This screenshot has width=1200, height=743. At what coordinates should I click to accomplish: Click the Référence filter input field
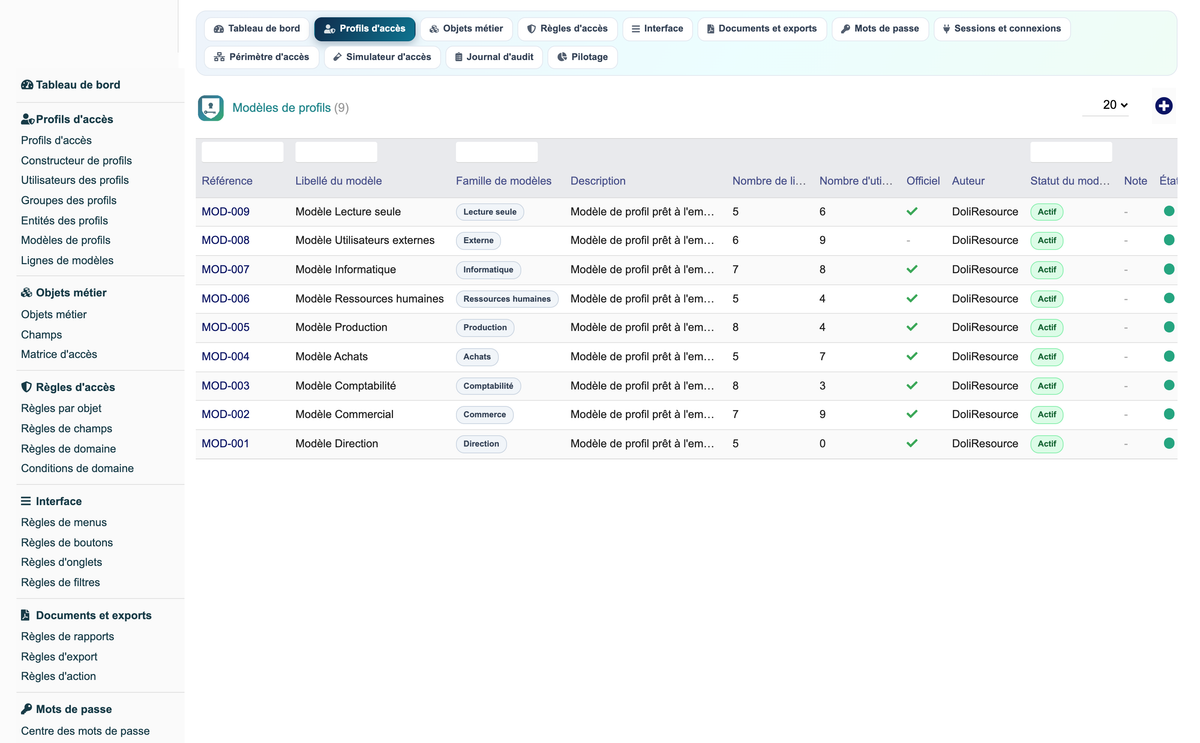(x=242, y=152)
